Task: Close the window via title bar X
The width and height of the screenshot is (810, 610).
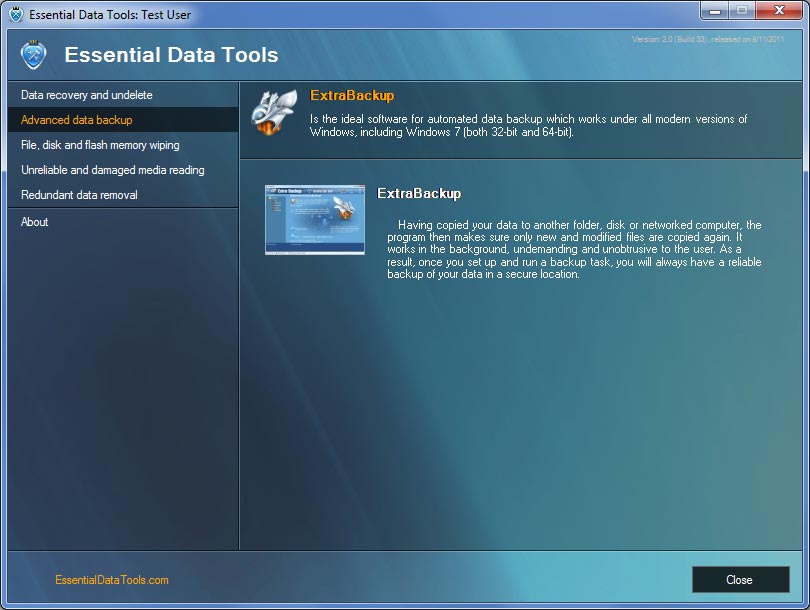Action: pos(778,11)
